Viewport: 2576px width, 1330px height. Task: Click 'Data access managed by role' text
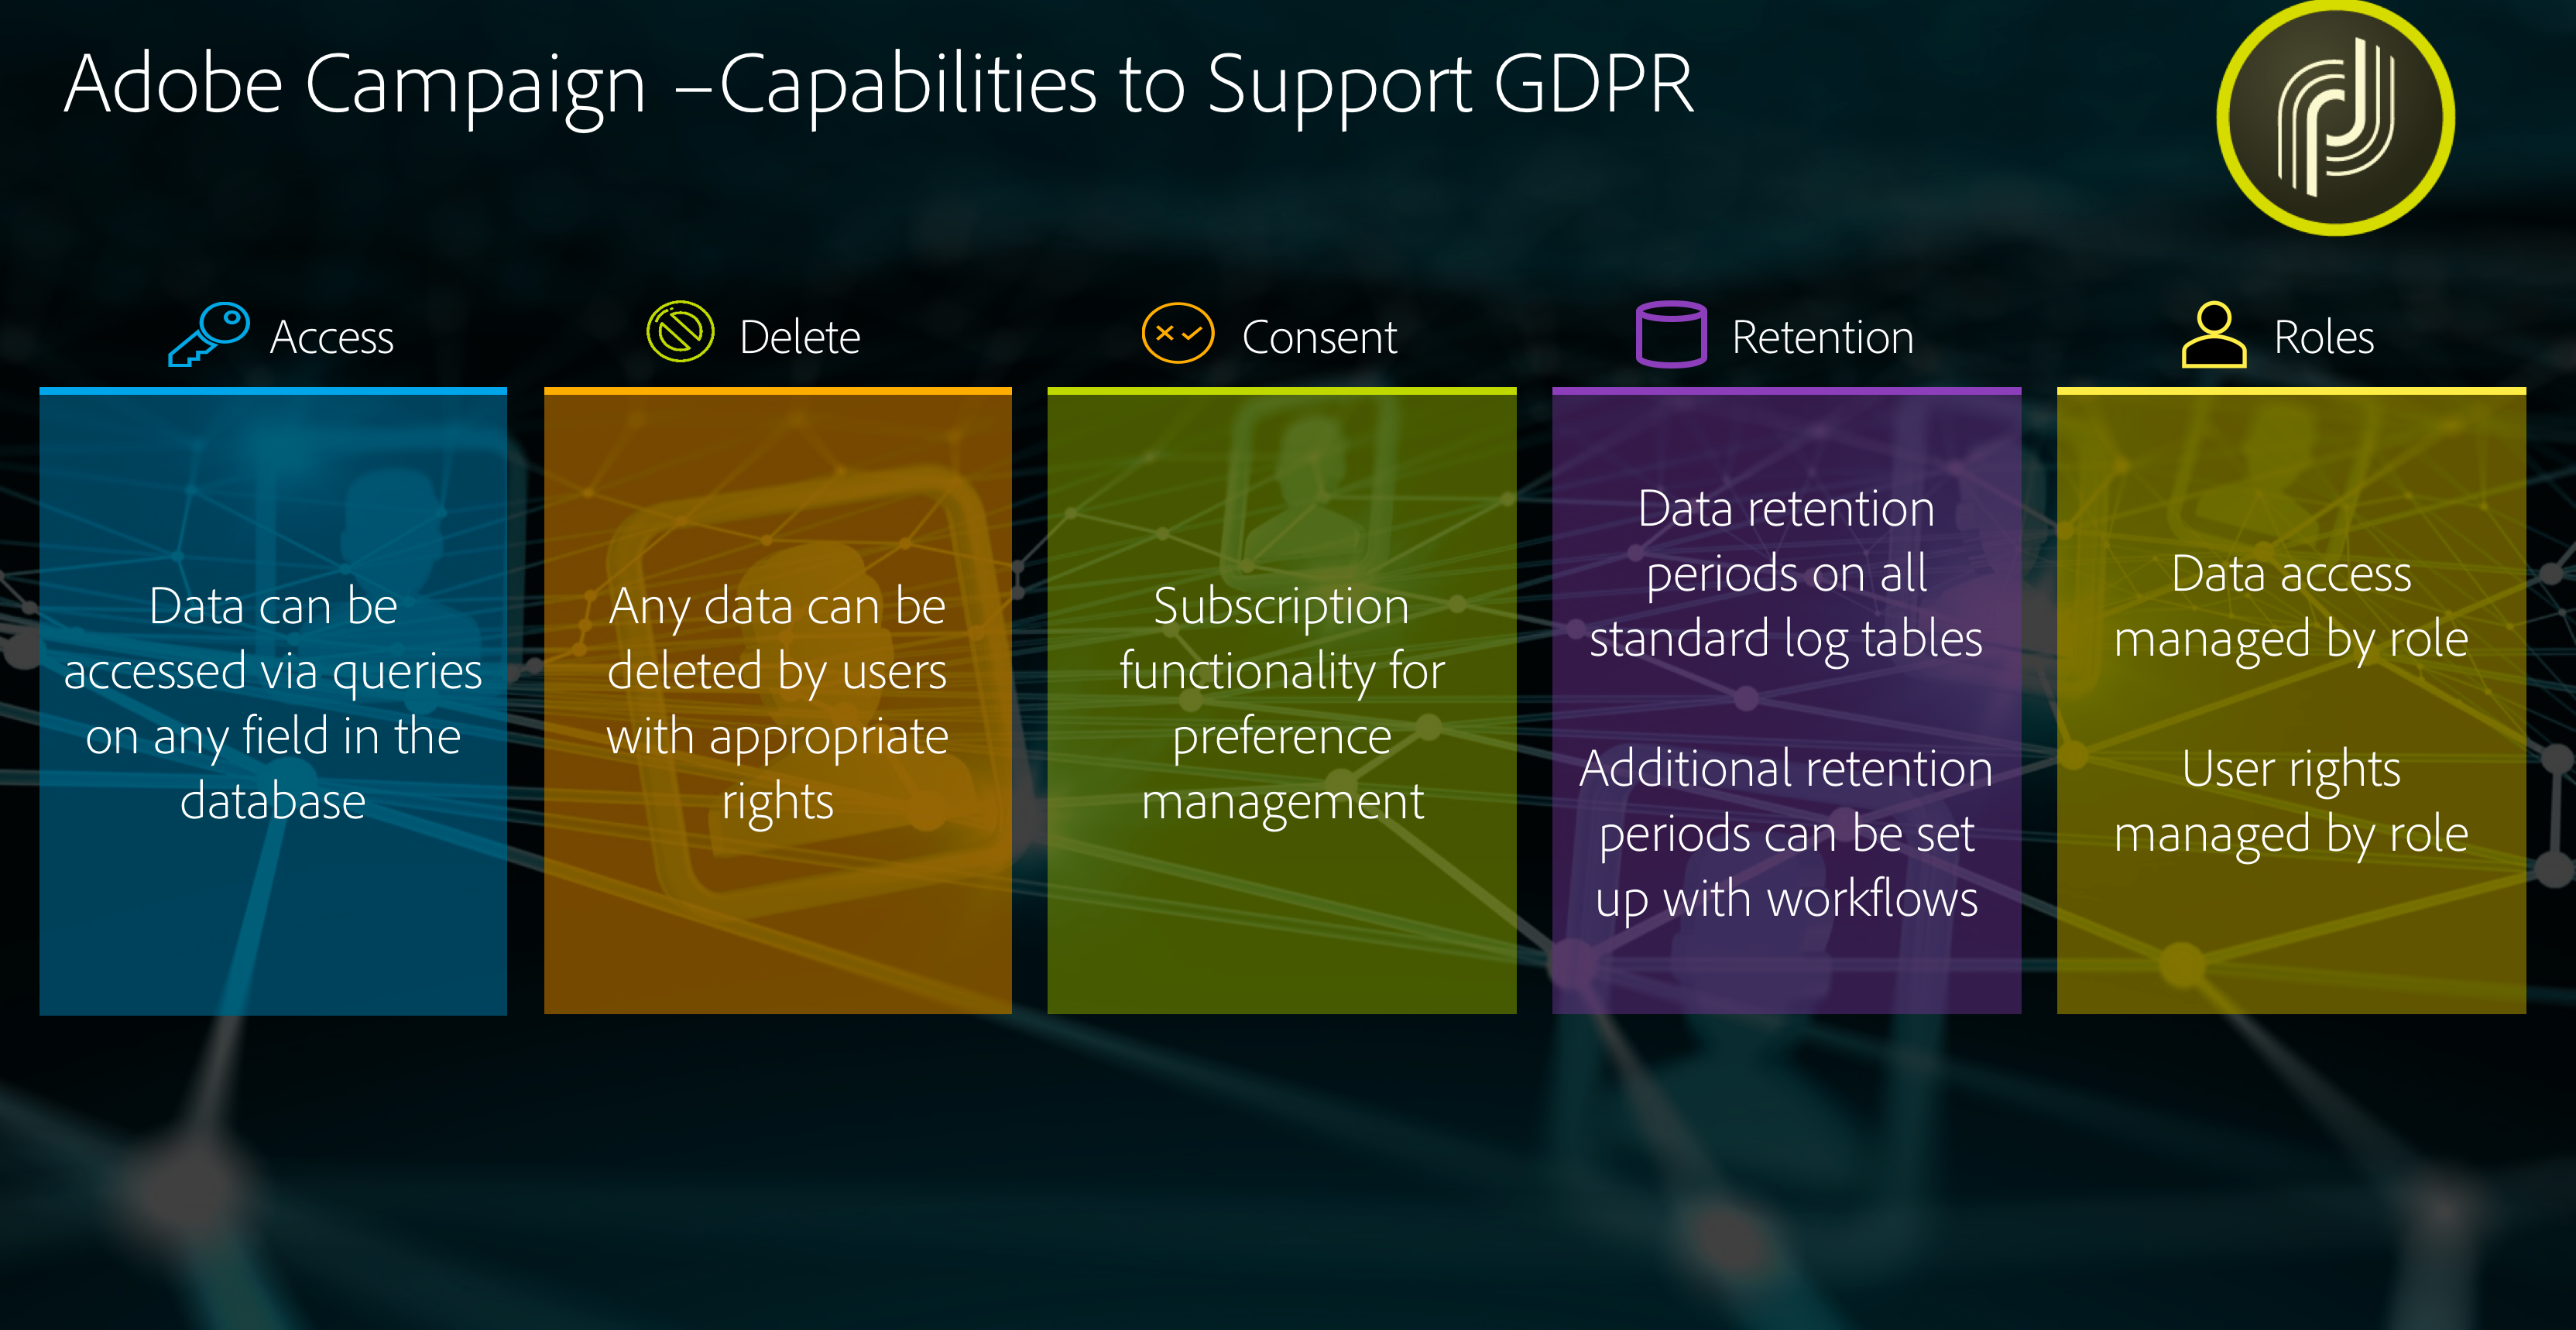[2291, 607]
